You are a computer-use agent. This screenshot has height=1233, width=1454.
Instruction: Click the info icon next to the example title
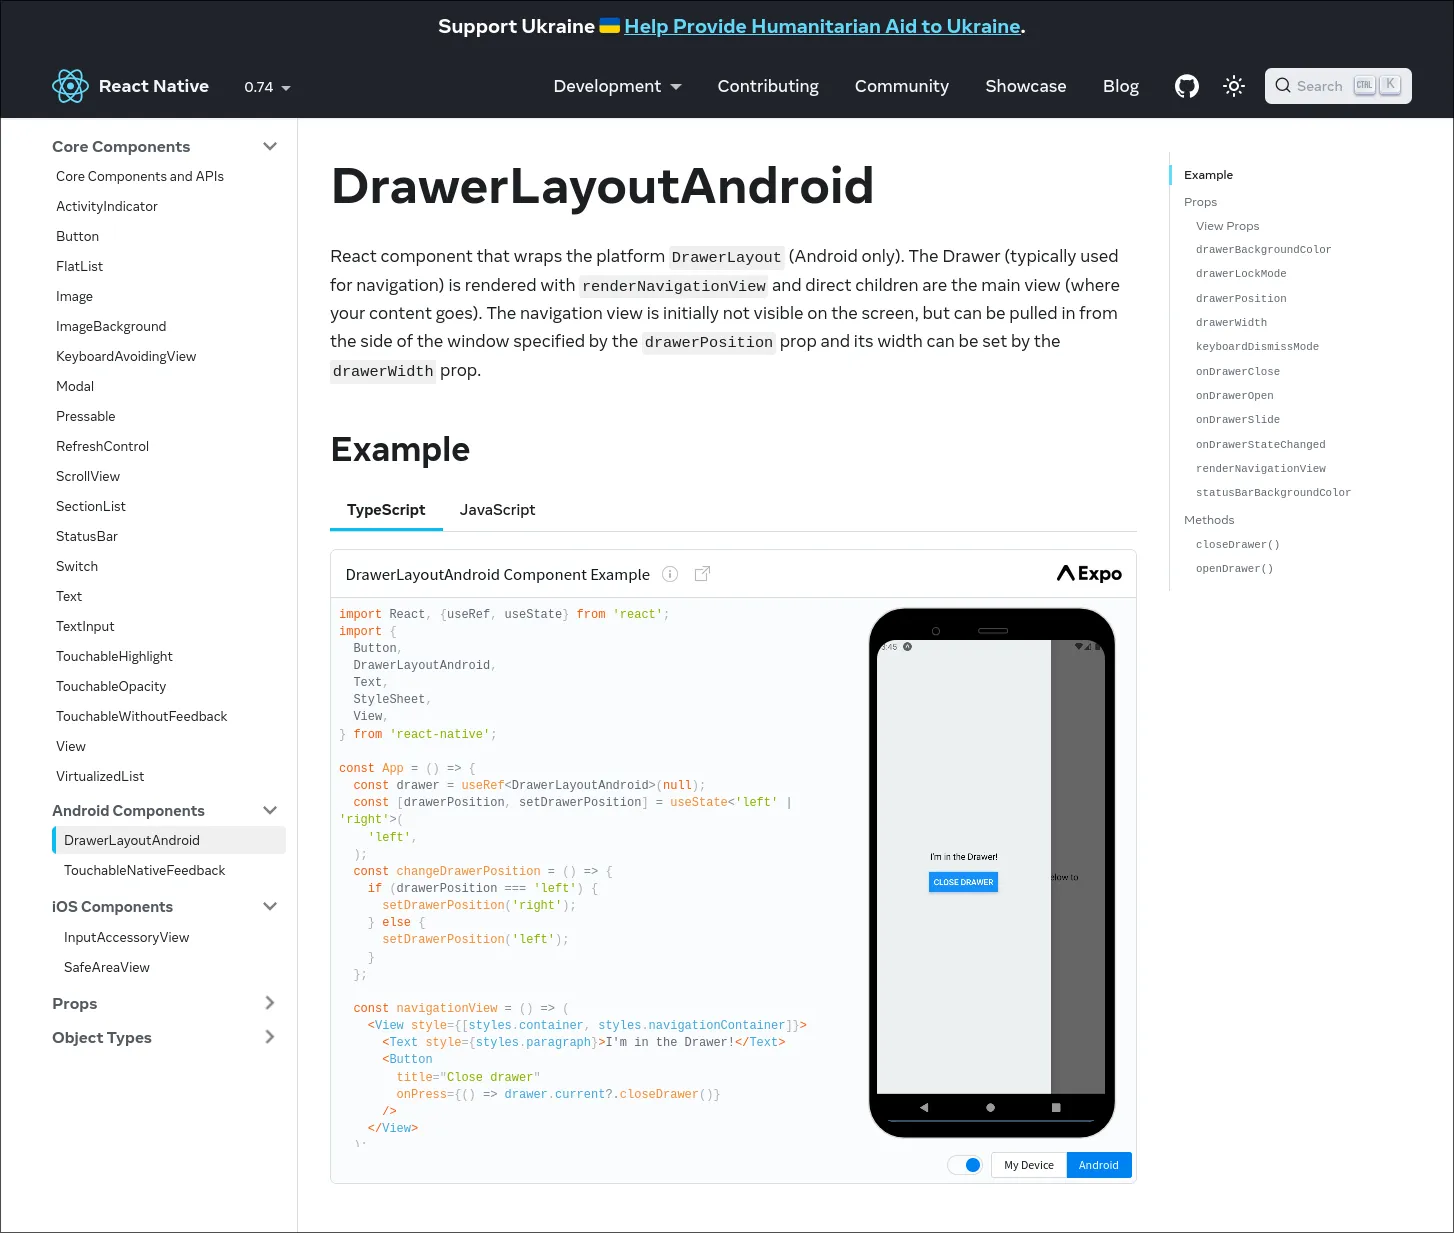point(670,574)
